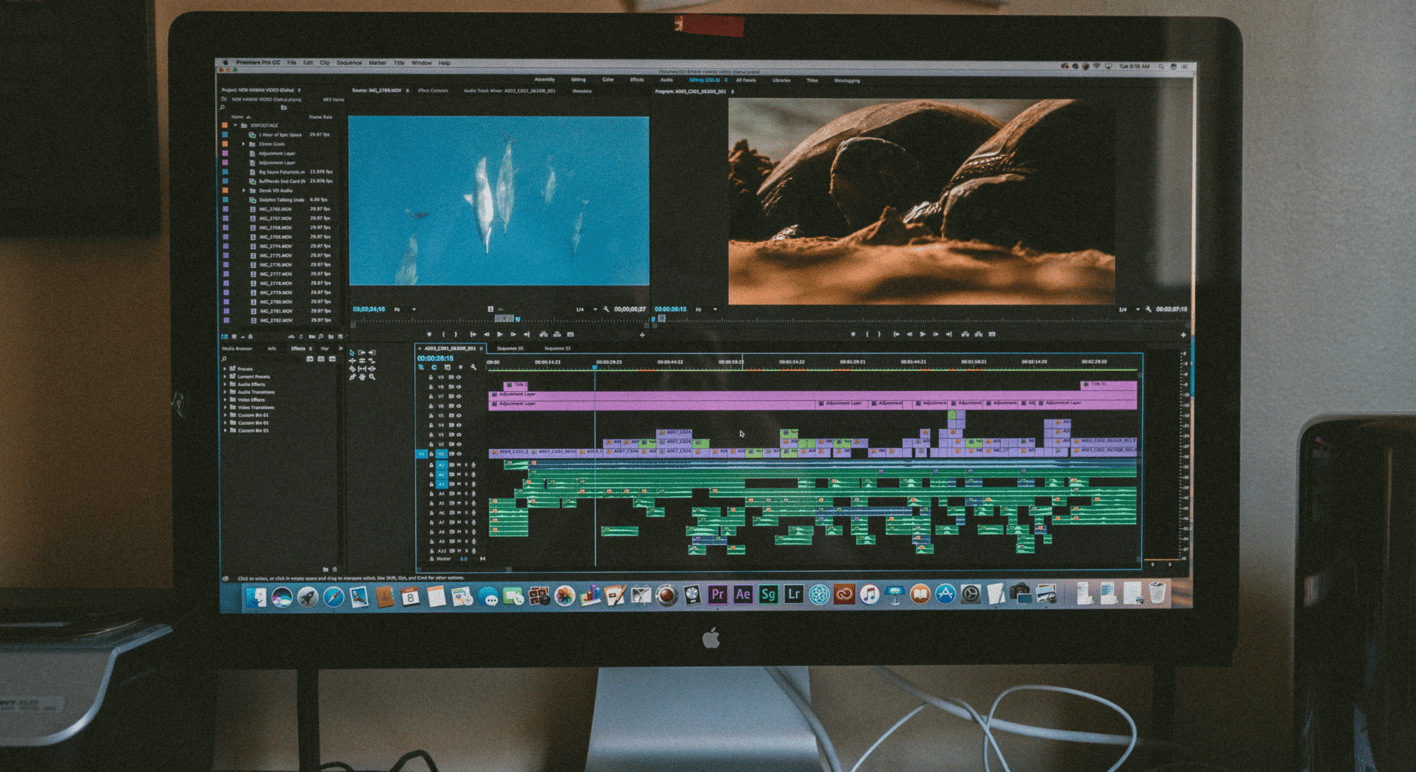Click the voice-over record mic on track A1
1416x772 pixels.
pyautogui.click(x=472, y=465)
